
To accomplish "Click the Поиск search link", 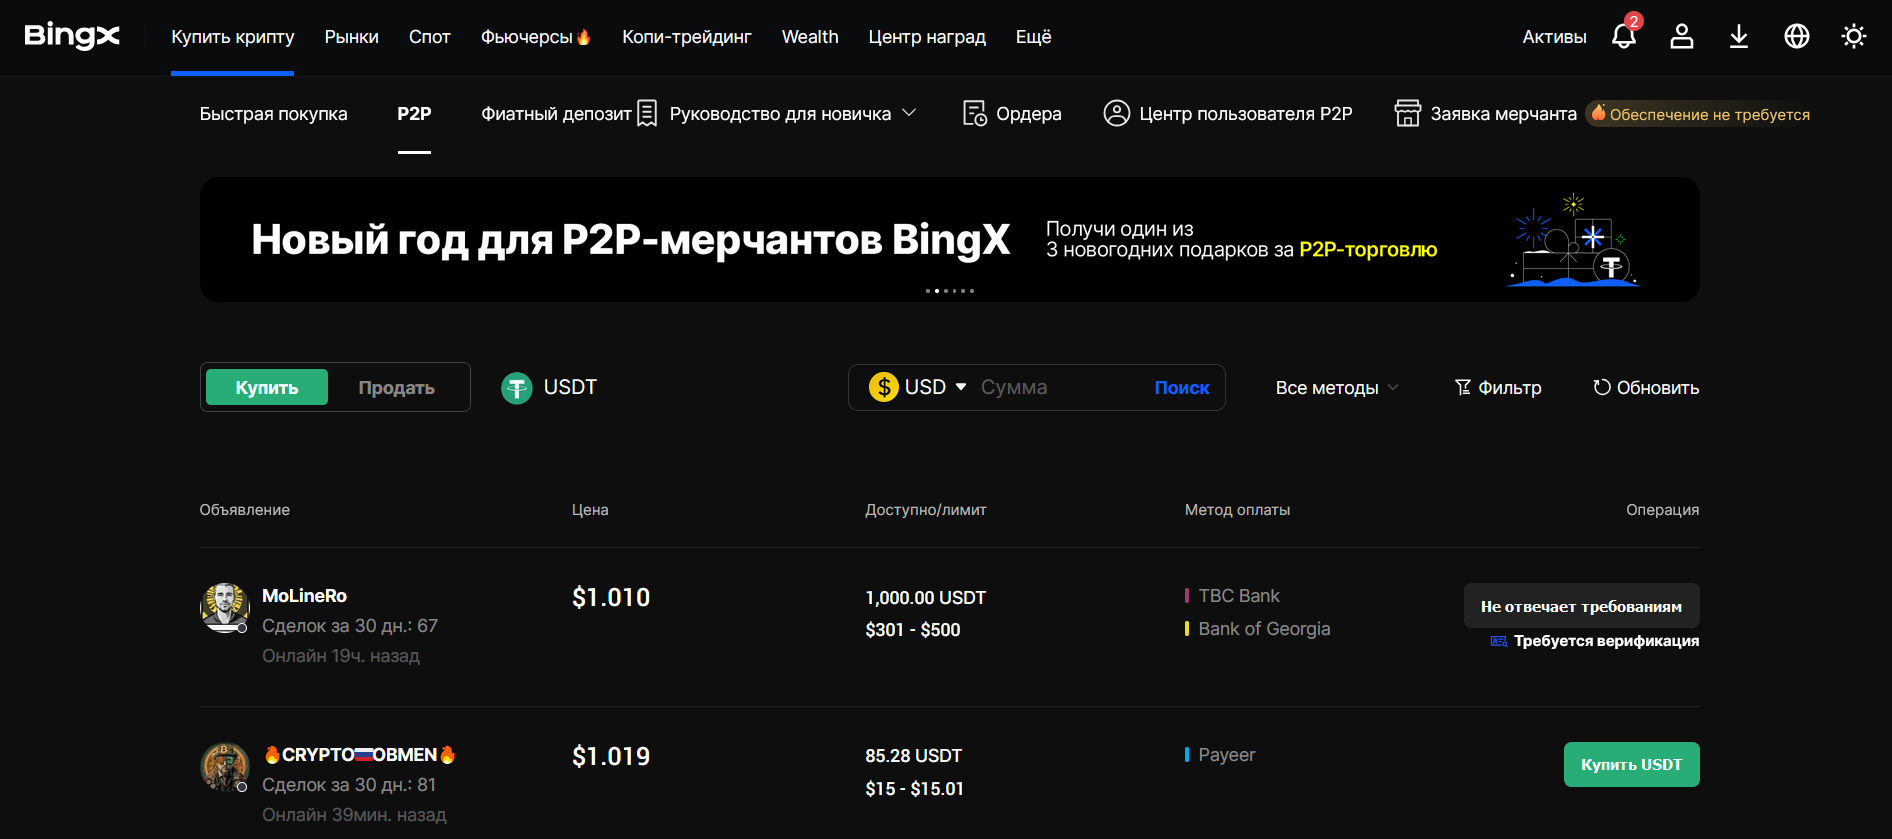I will click(x=1182, y=388).
